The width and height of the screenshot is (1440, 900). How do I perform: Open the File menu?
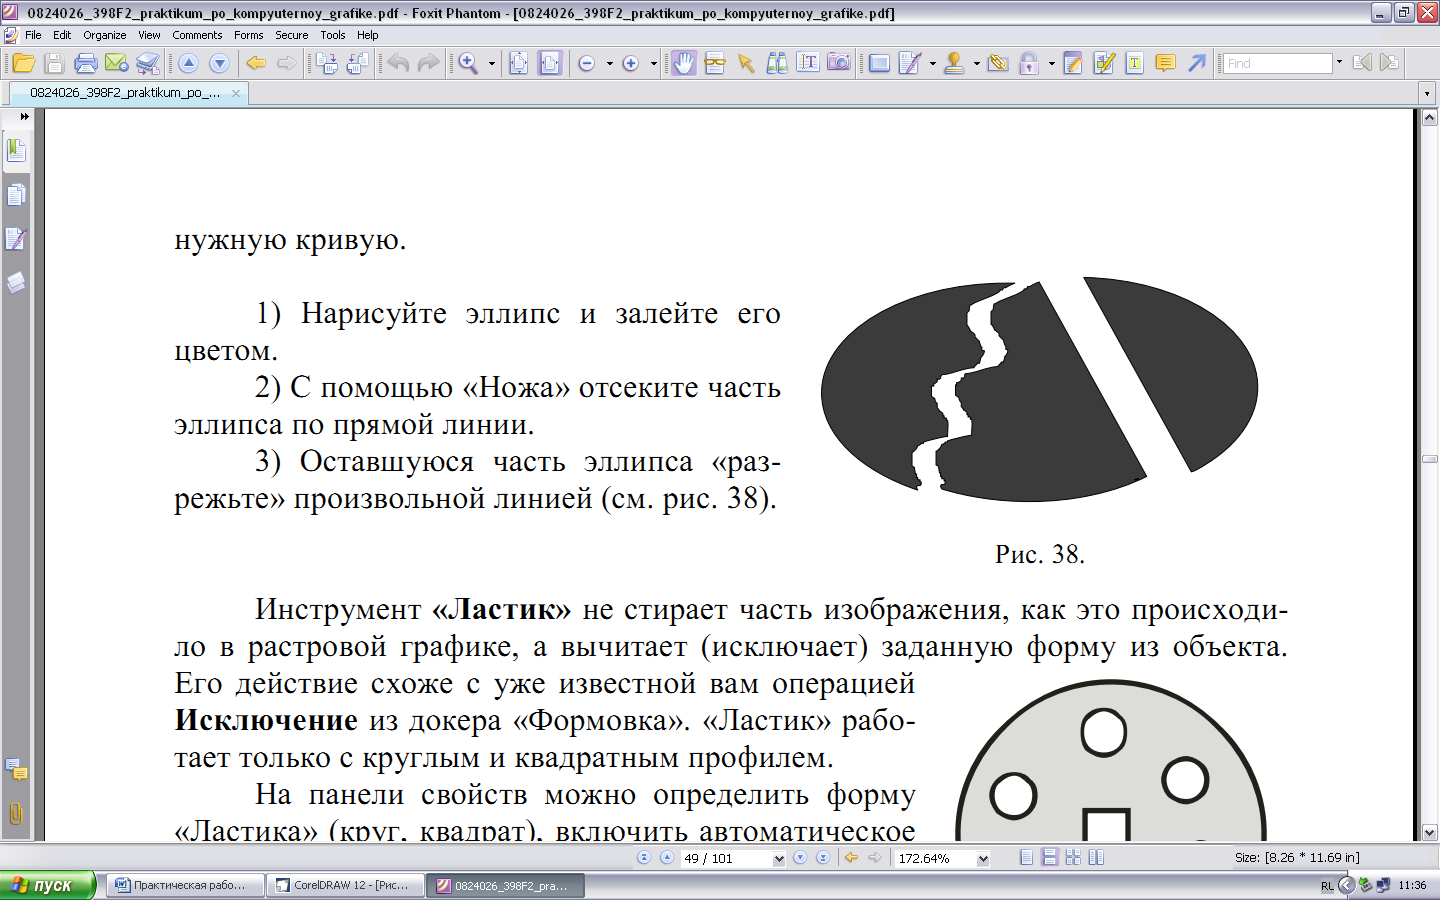[33, 35]
